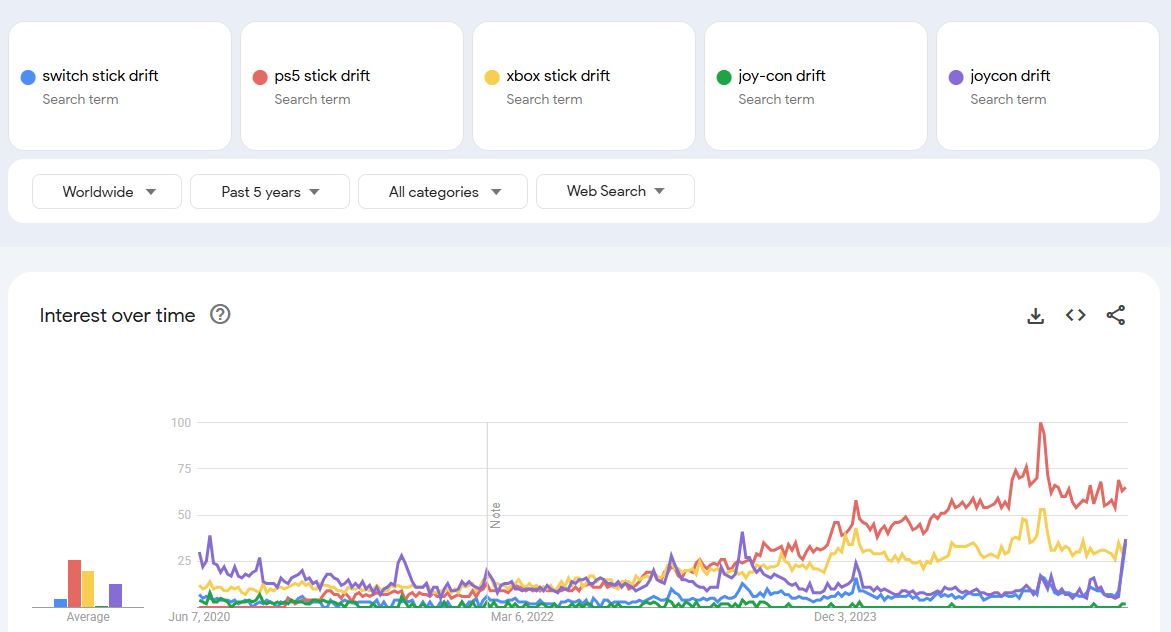The height and width of the screenshot is (632, 1171).
Task: Click the share icon on chart
Action: pos(1116,316)
